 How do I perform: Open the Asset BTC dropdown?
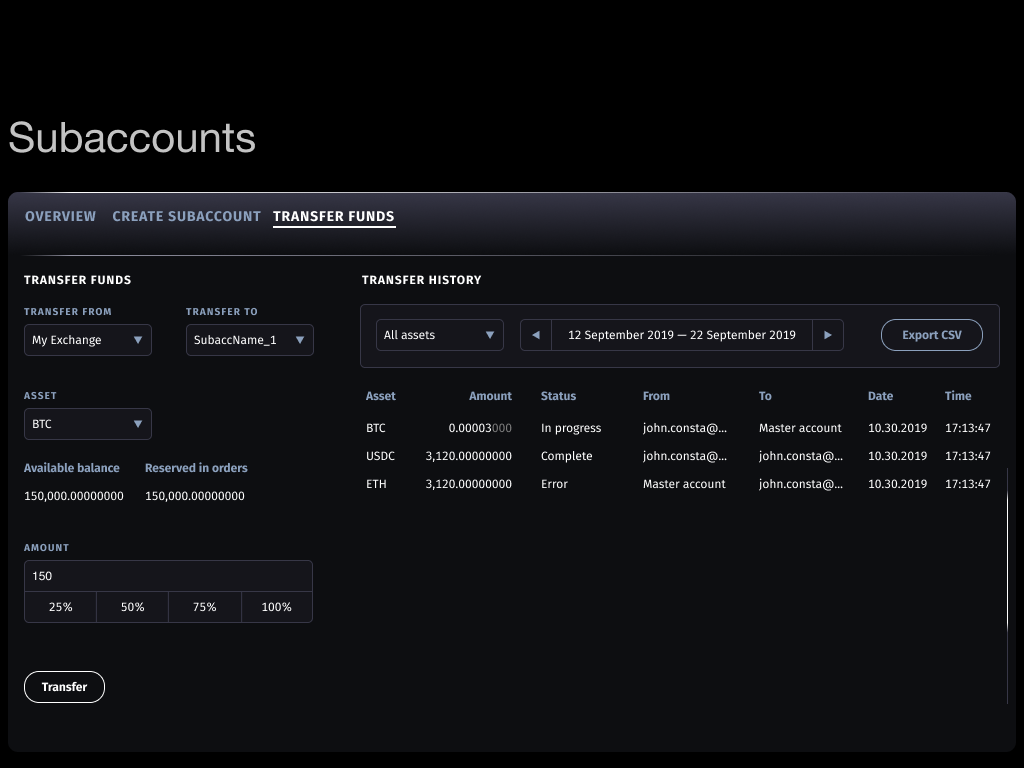pyautogui.click(x=88, y=424)
